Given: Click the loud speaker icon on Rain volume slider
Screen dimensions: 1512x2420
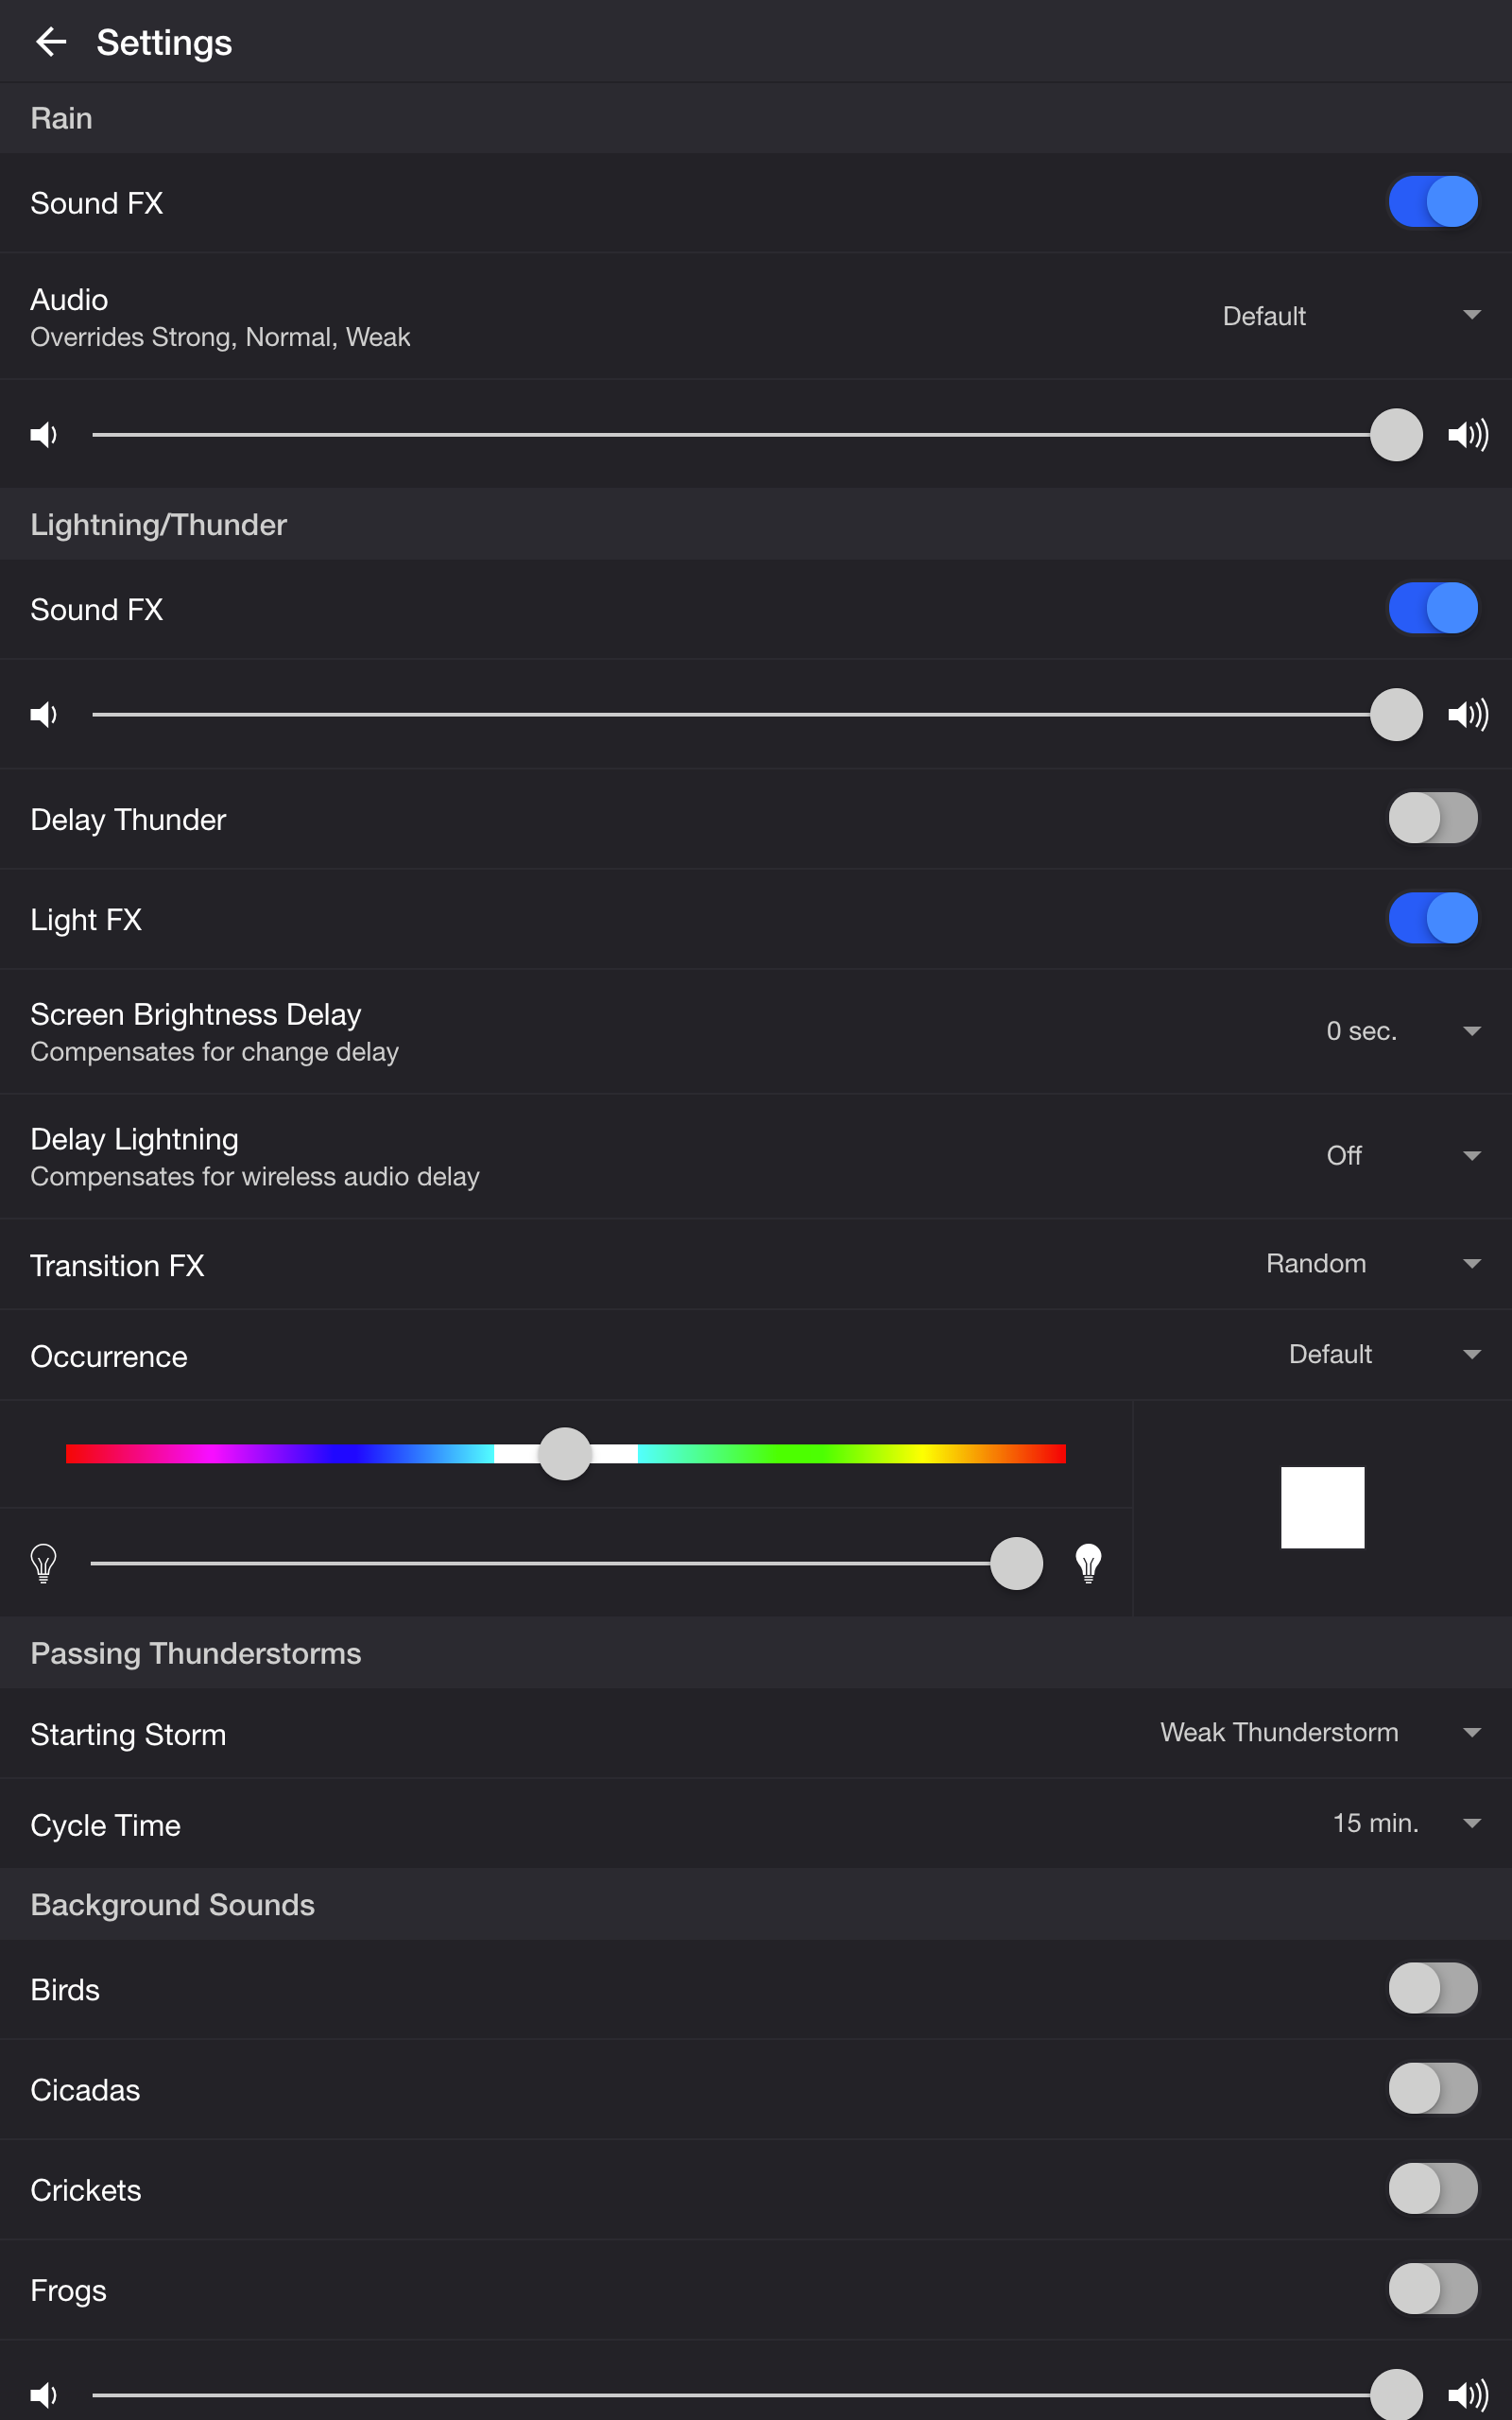Looking at the screenshot, I should [1466, 435].
